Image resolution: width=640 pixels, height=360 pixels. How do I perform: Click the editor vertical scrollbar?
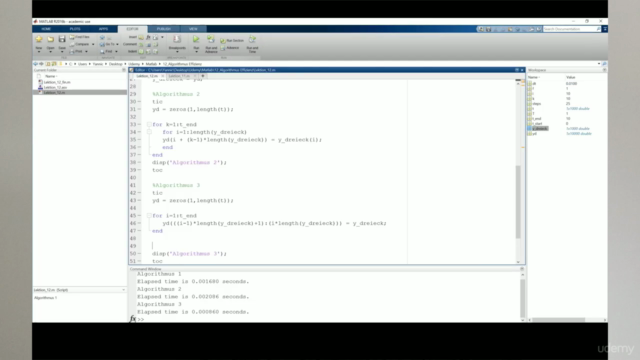(x=518, y=201)
